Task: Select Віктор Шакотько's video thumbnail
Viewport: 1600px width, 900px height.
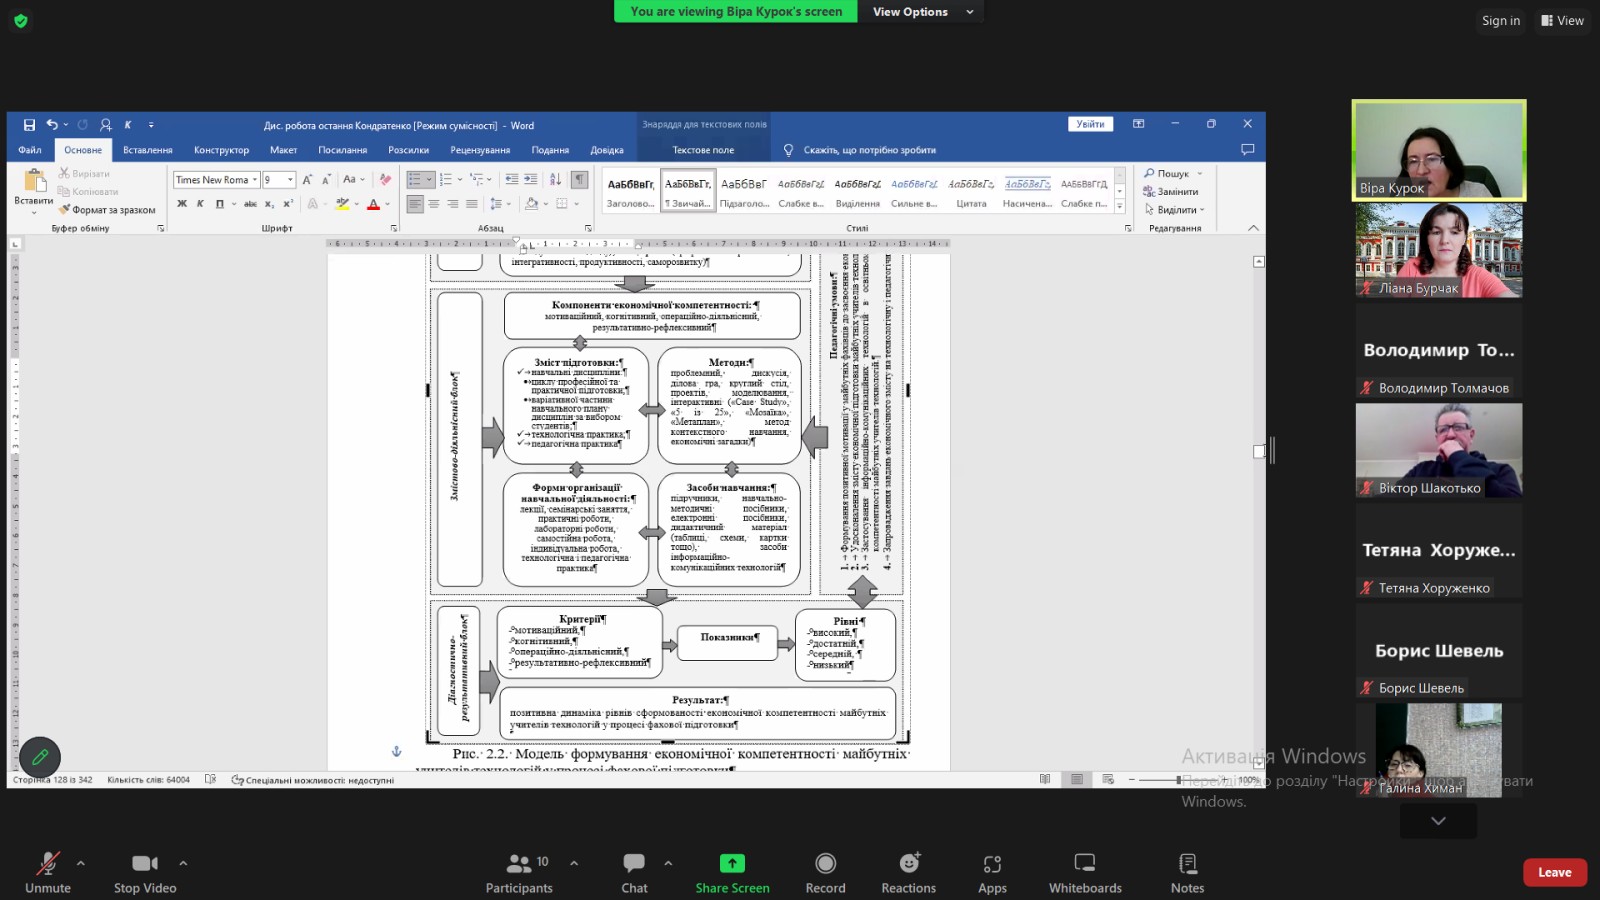Action: point(1438,450)
